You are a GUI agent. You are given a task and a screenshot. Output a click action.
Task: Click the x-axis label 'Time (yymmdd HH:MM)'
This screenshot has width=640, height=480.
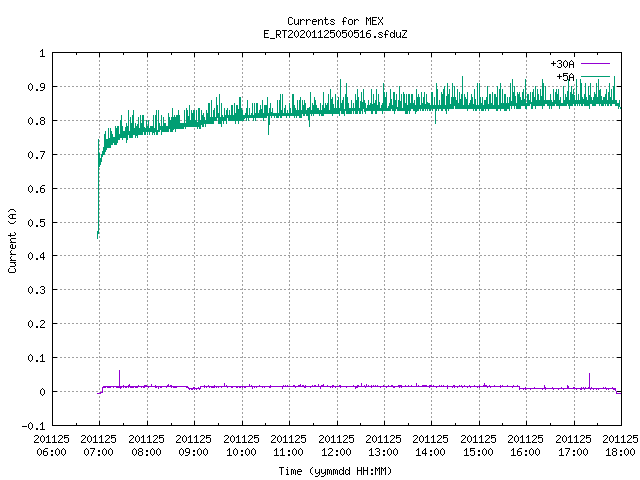click(335, 471)
